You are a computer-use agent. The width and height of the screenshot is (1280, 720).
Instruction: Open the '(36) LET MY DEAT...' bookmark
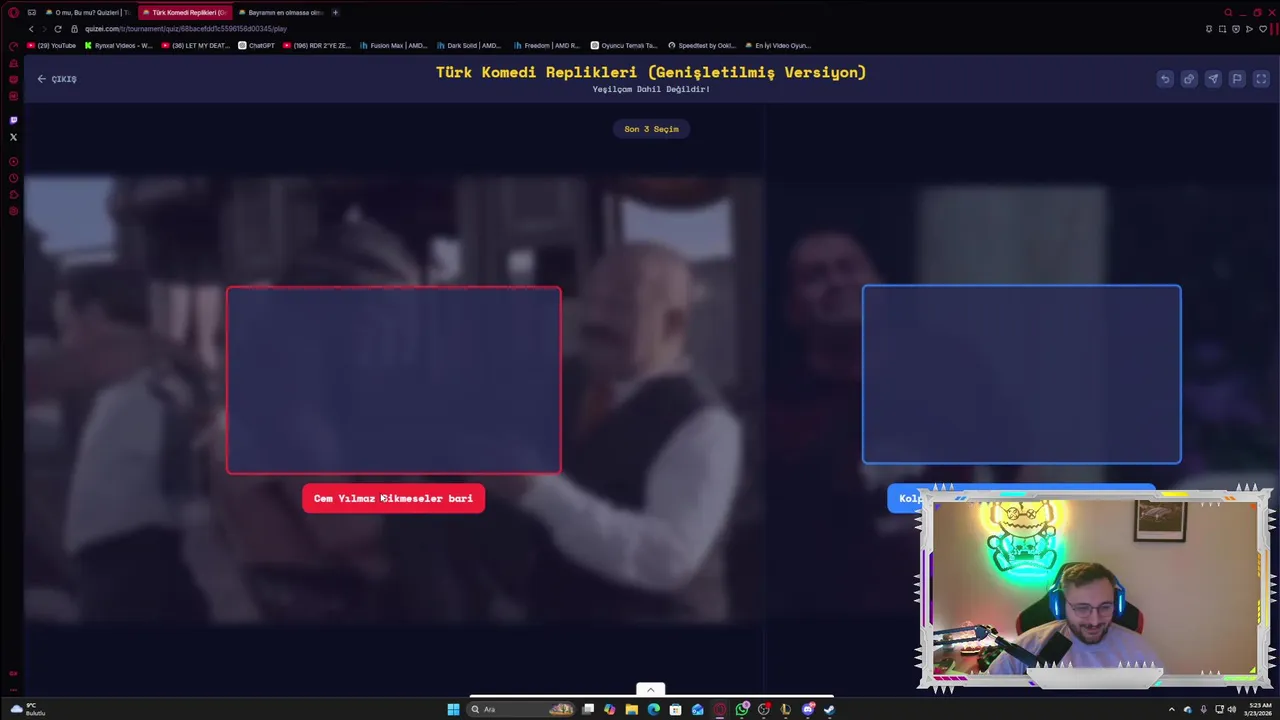click(195, 45)
